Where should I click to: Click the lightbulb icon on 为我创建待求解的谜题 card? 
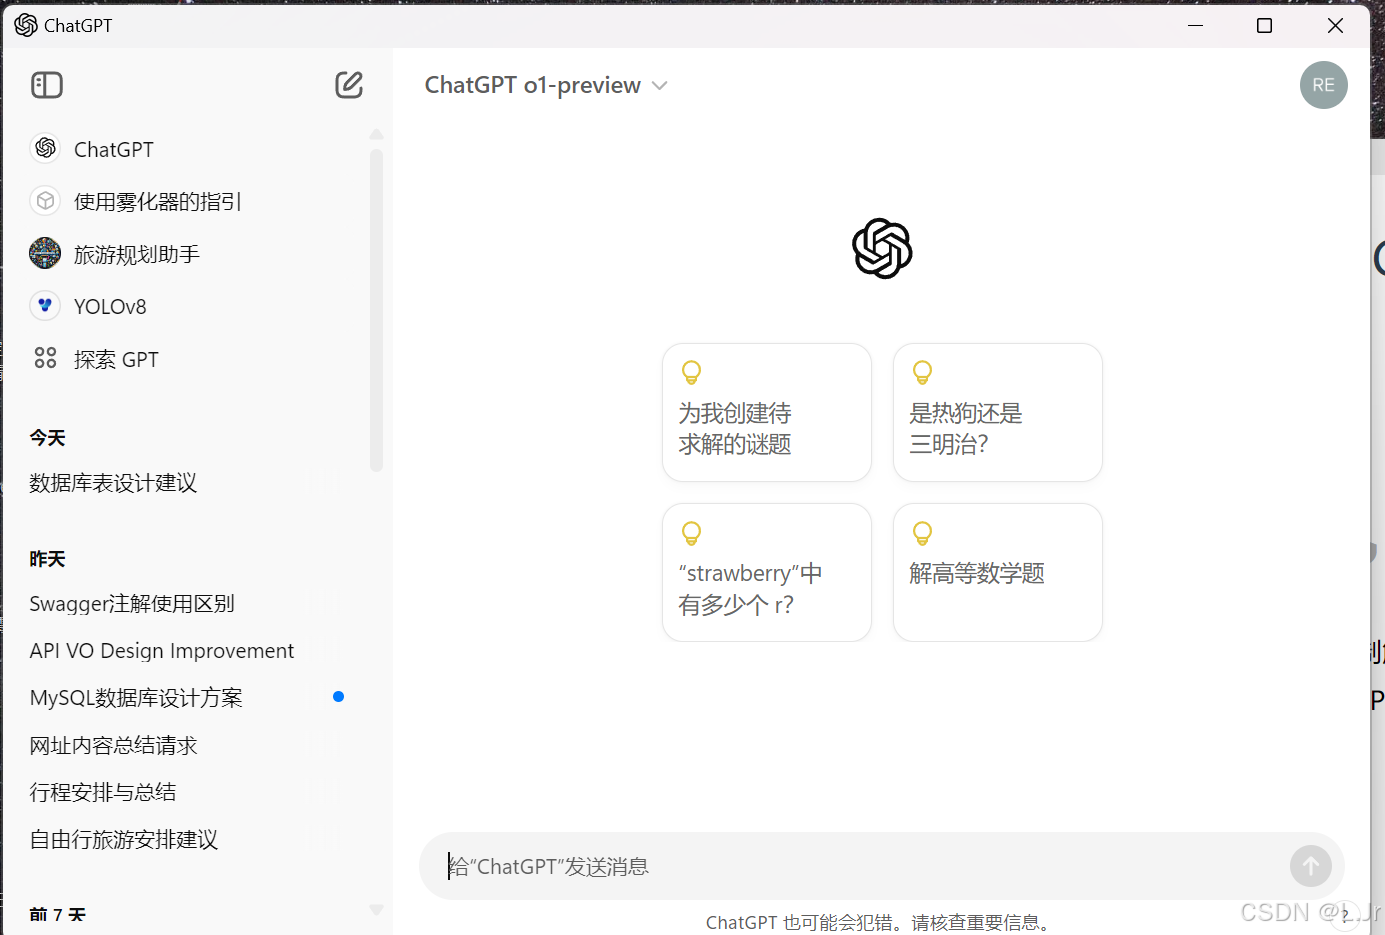(x=691, y=372)
